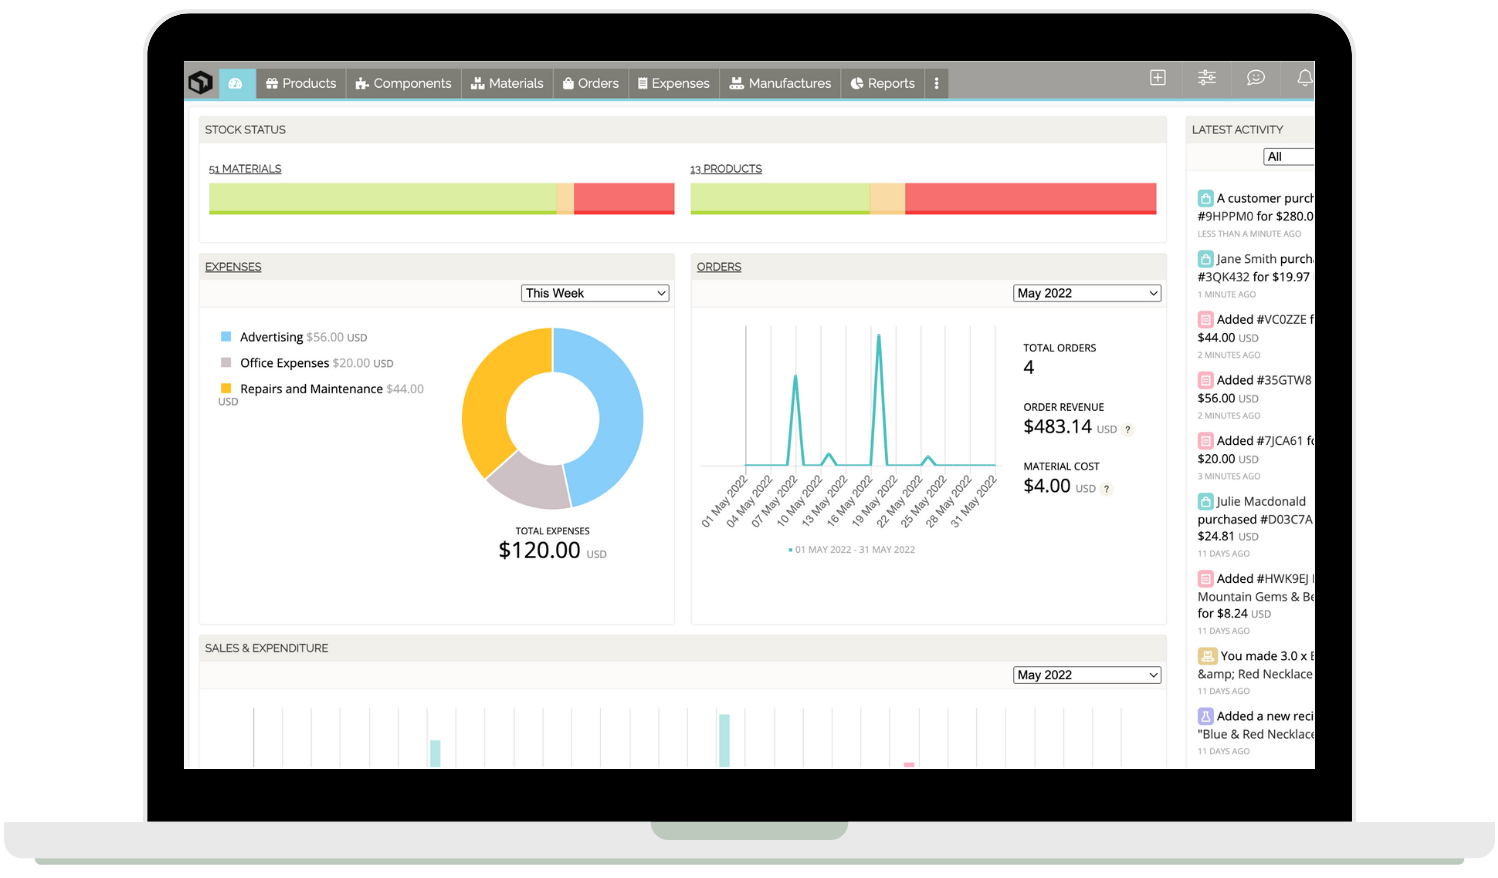Switch to the Materials tab
This screenshot has height=878, width=1498.
[x=507, y=83]
